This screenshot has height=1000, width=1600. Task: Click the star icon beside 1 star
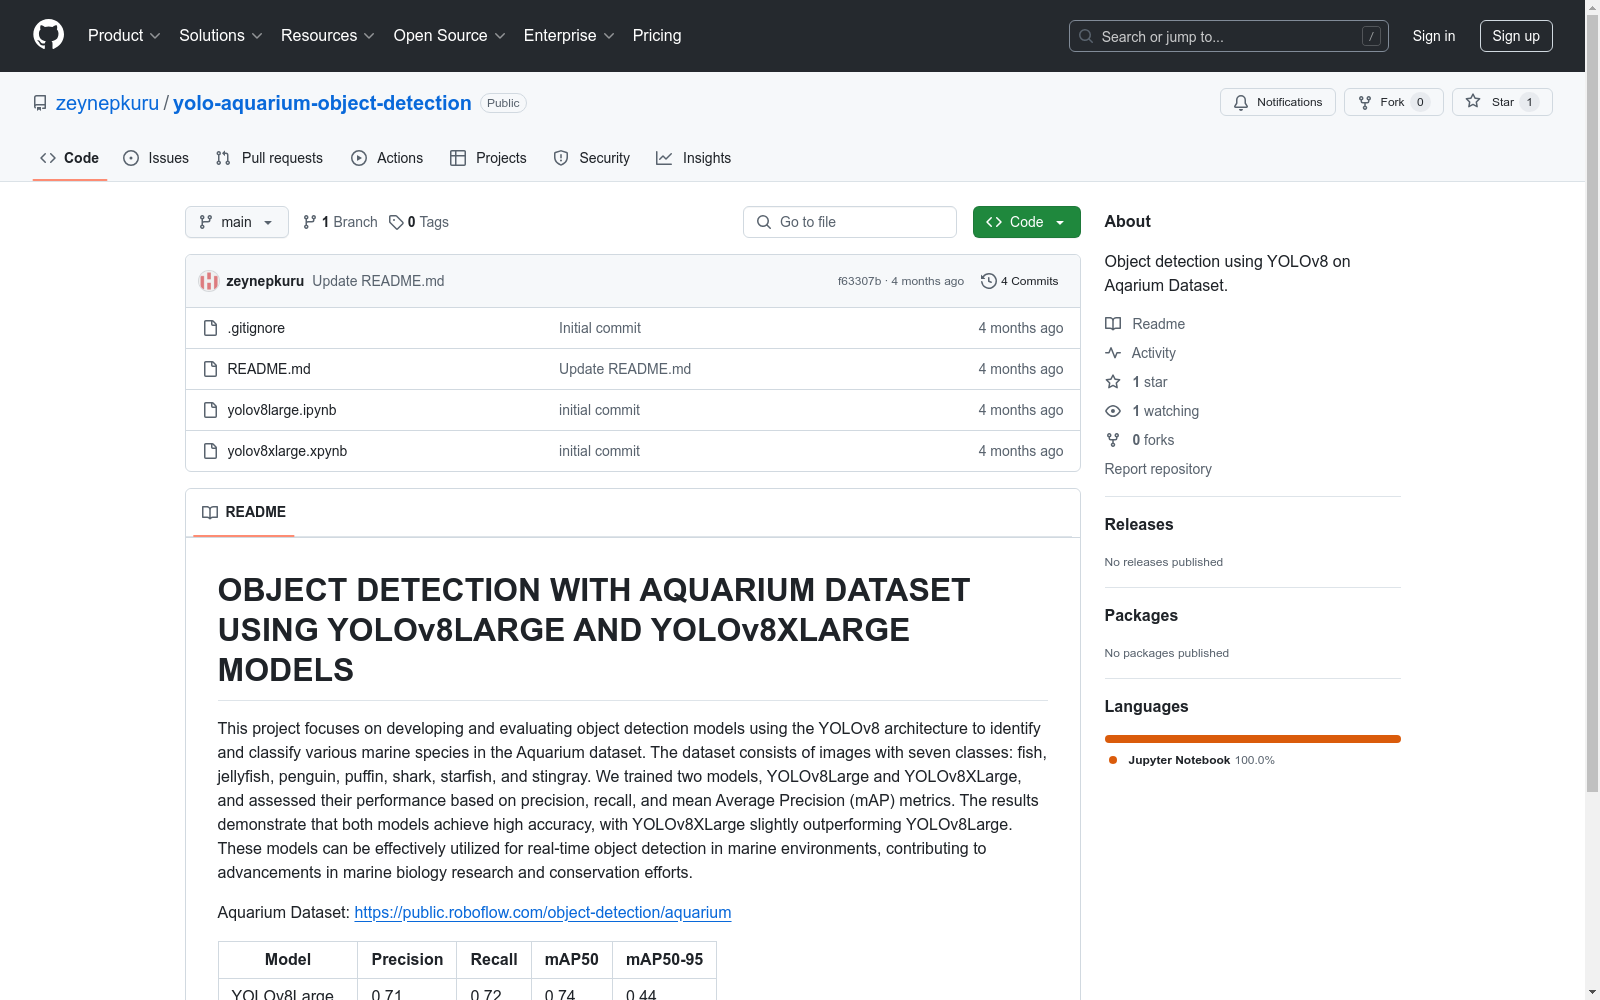(x=1113, y=382)
